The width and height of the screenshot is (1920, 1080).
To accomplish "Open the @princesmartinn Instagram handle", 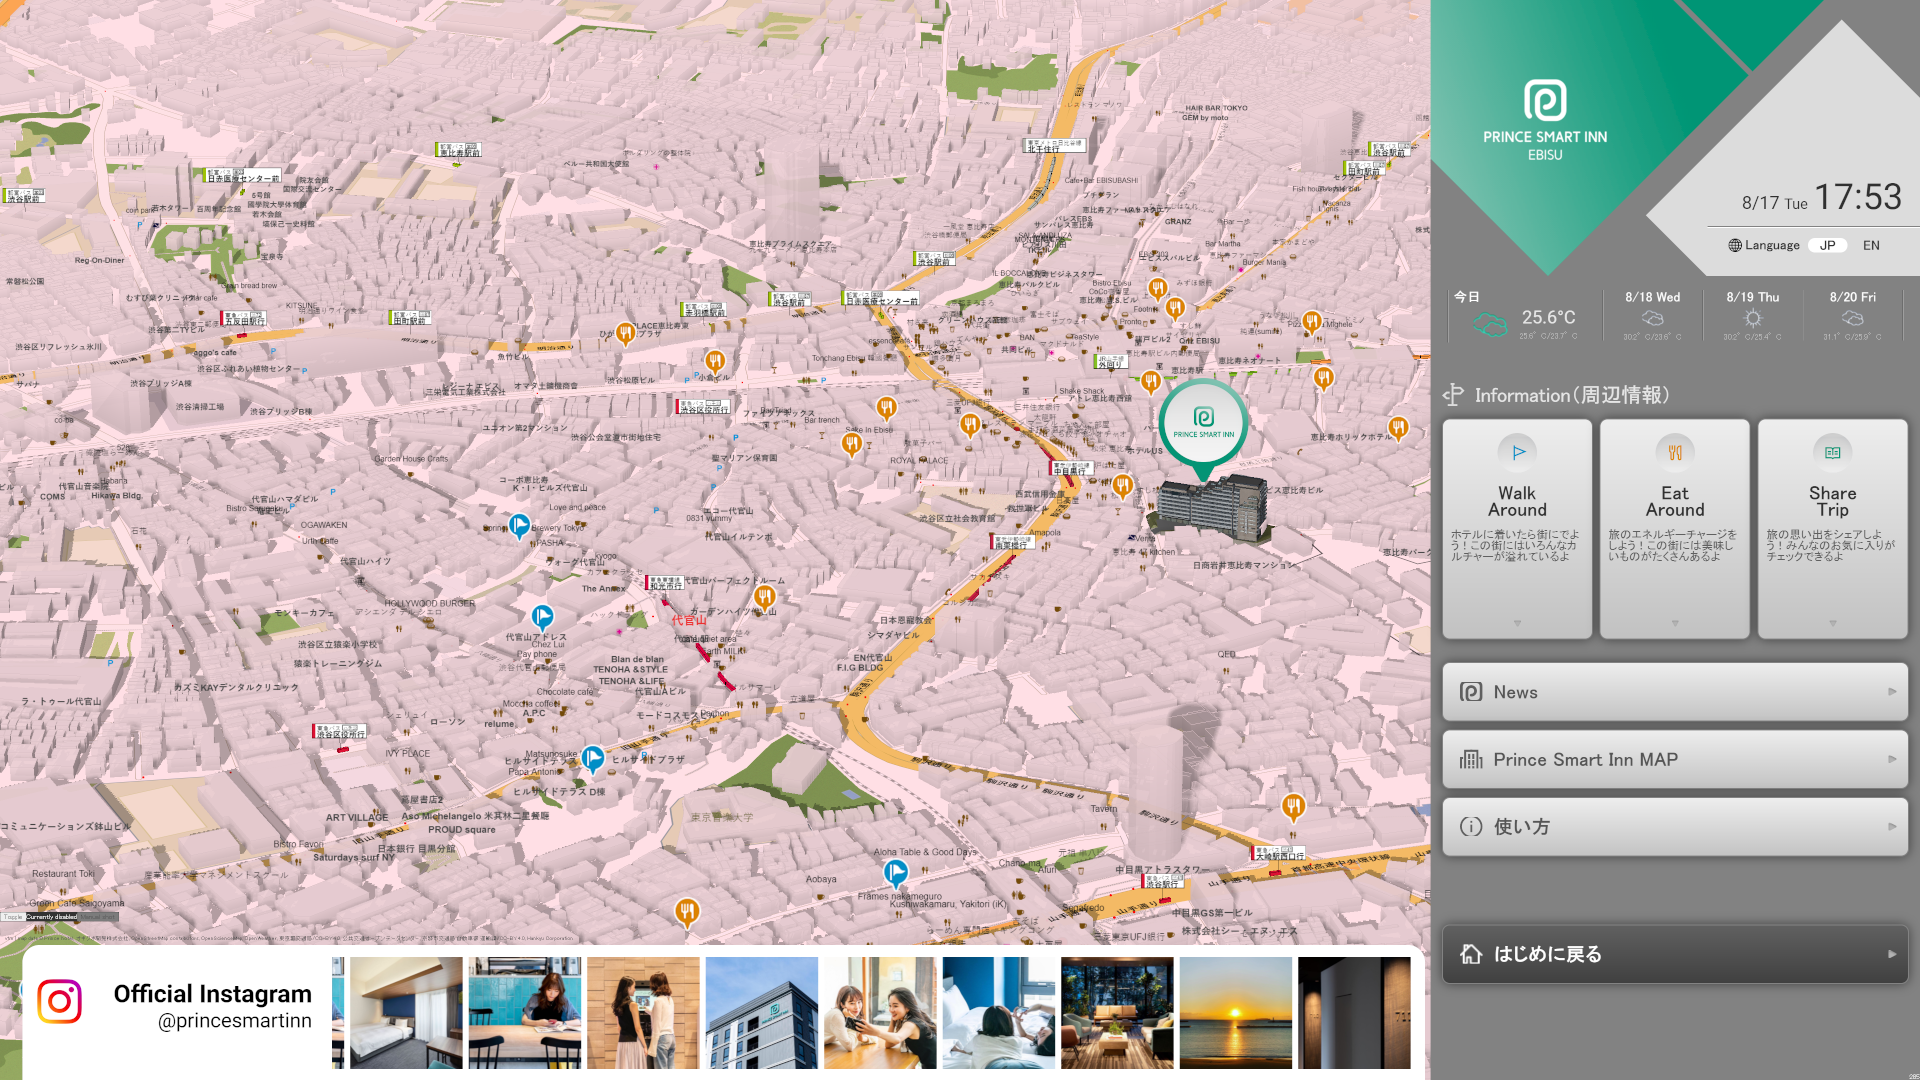I will (x=235, y=1021).
